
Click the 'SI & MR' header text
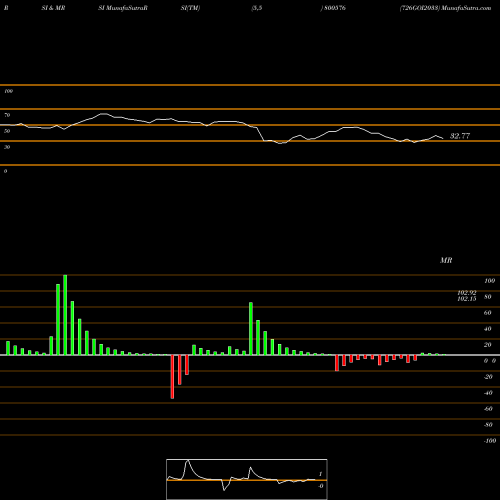click(x=53, y=8)
